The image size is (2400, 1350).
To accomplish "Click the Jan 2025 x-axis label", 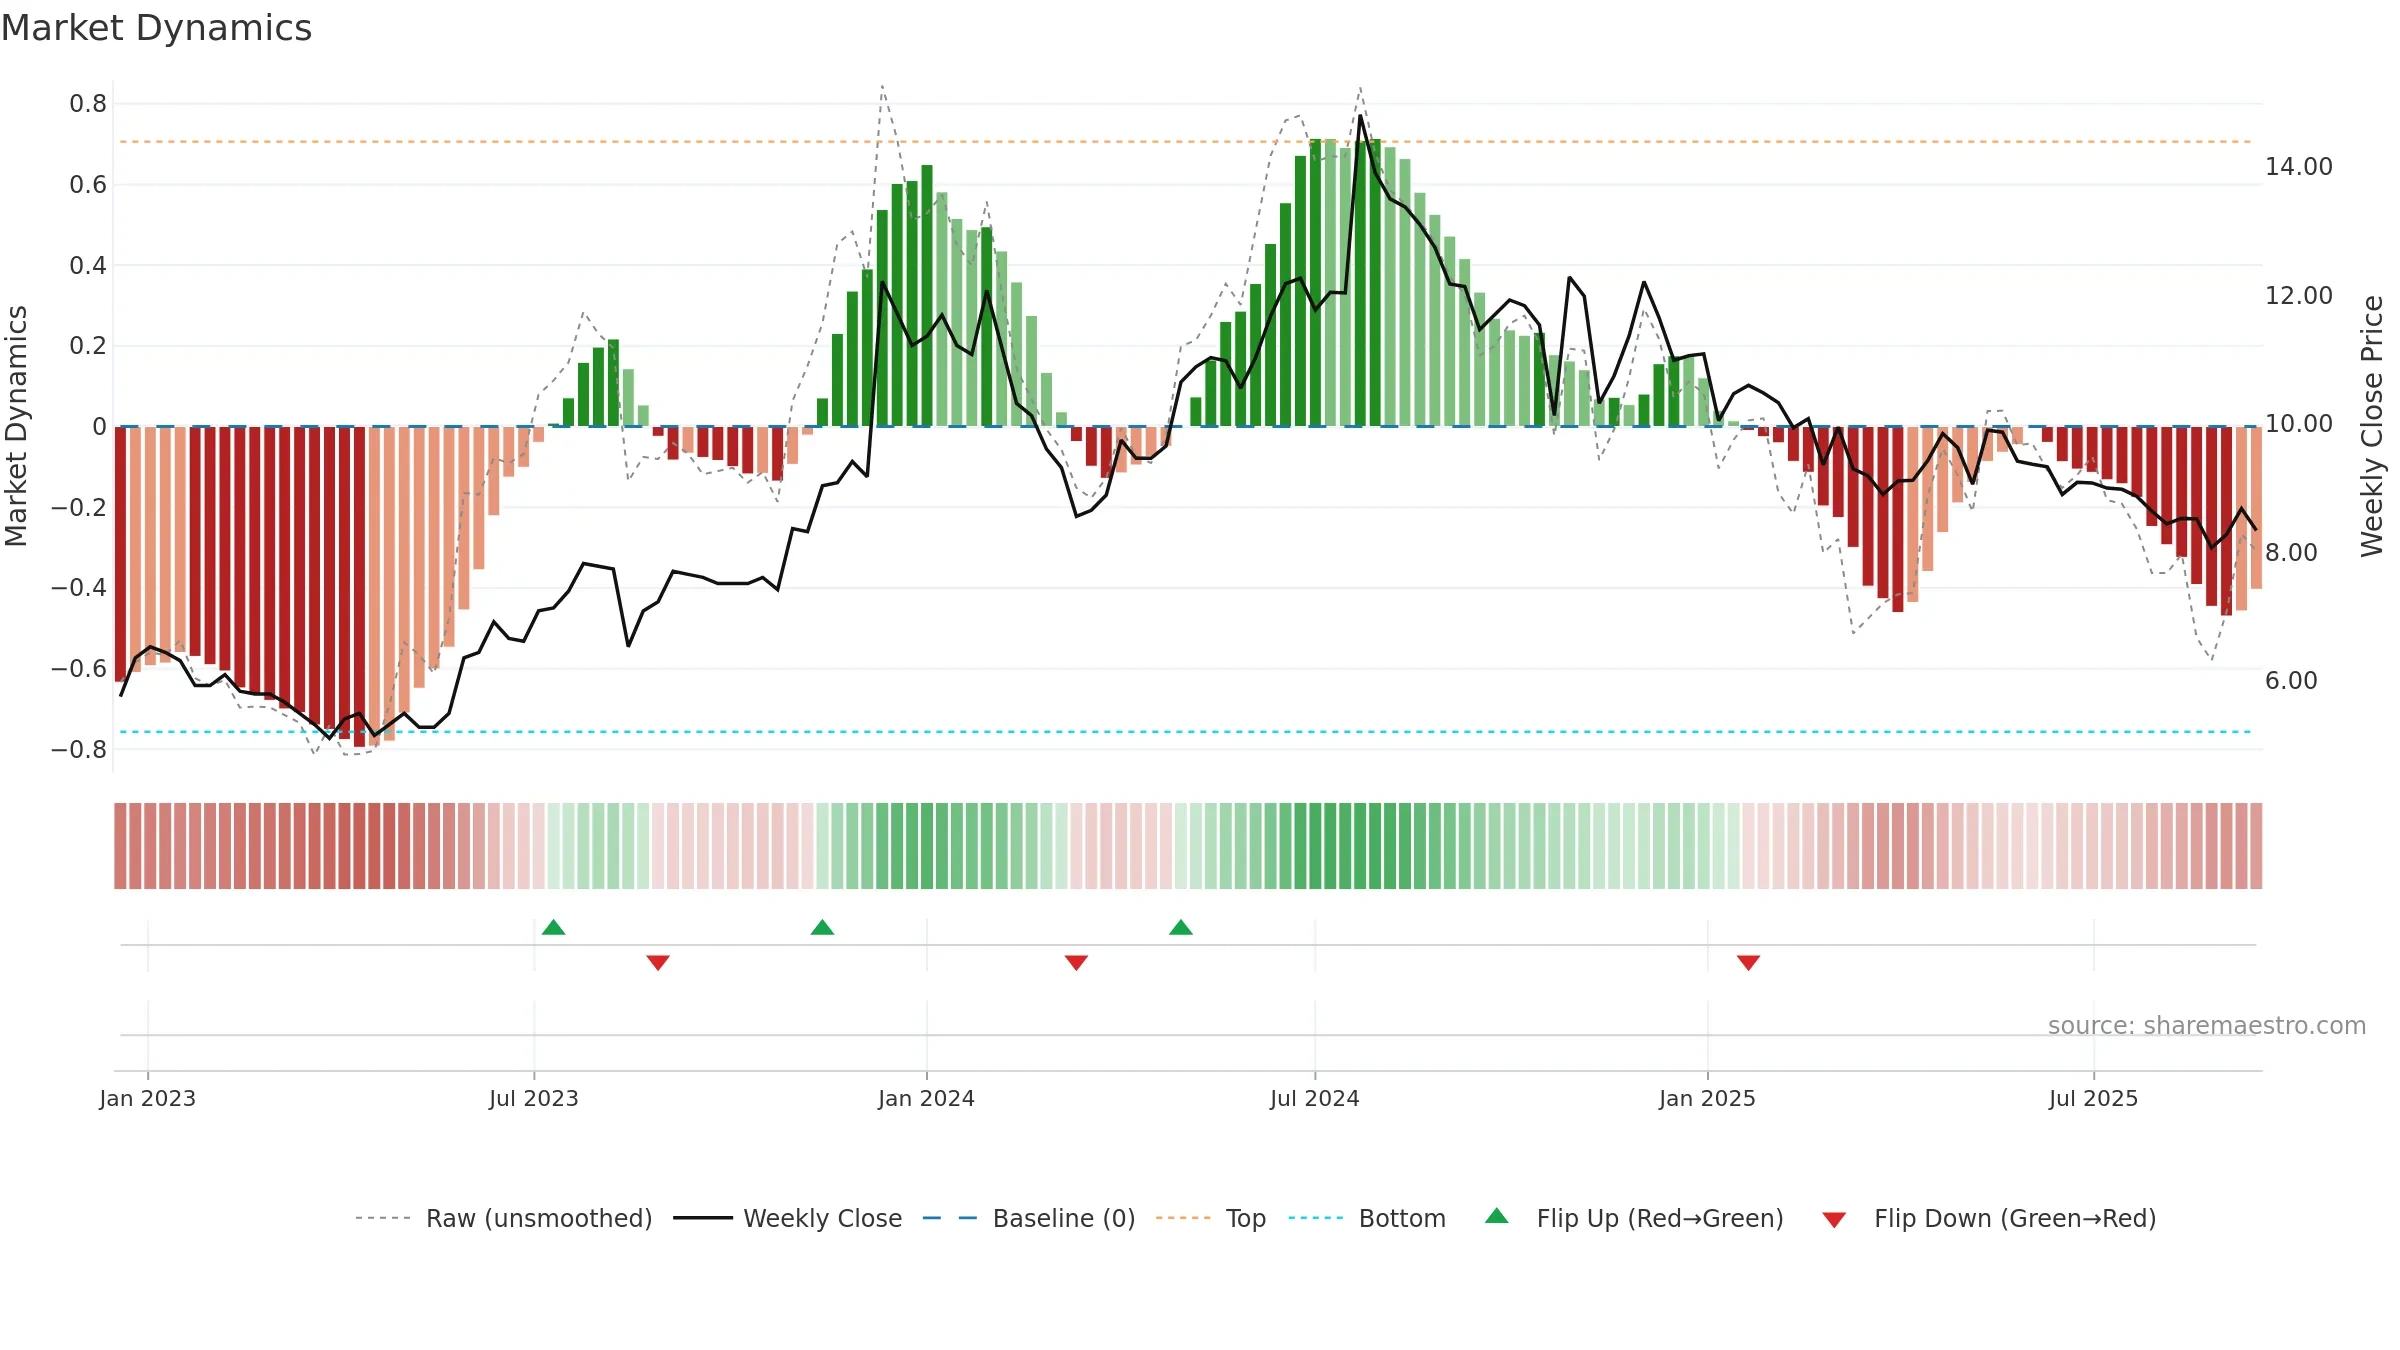I will [1707, 1098].
